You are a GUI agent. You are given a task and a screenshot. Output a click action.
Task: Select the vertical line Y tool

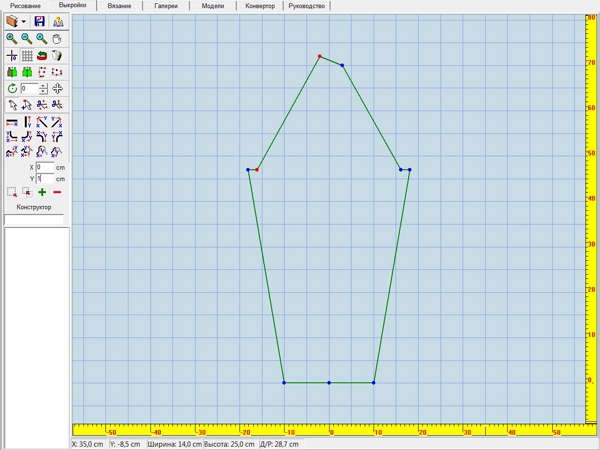click(27, 122)
